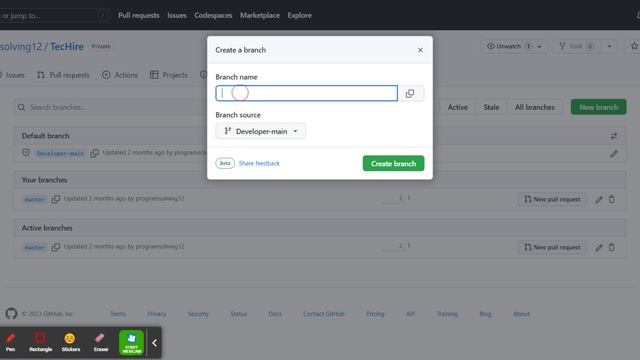
Task: Show the Stale branches filter tab
Action: coord(491,107)
